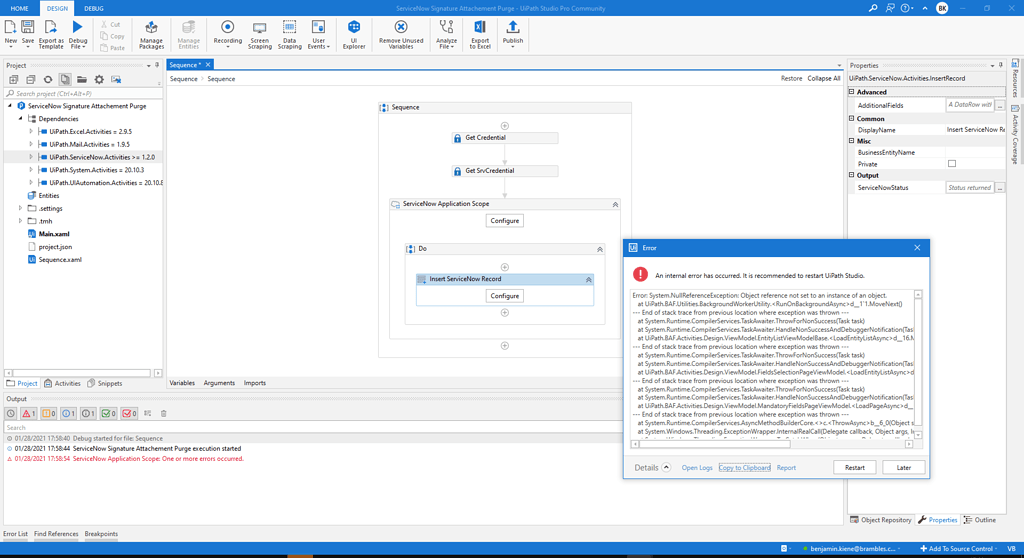Toggle red failed-verification filter in Output
The height and width of the screenshot is (558, 1024).
tap(129, 414)
